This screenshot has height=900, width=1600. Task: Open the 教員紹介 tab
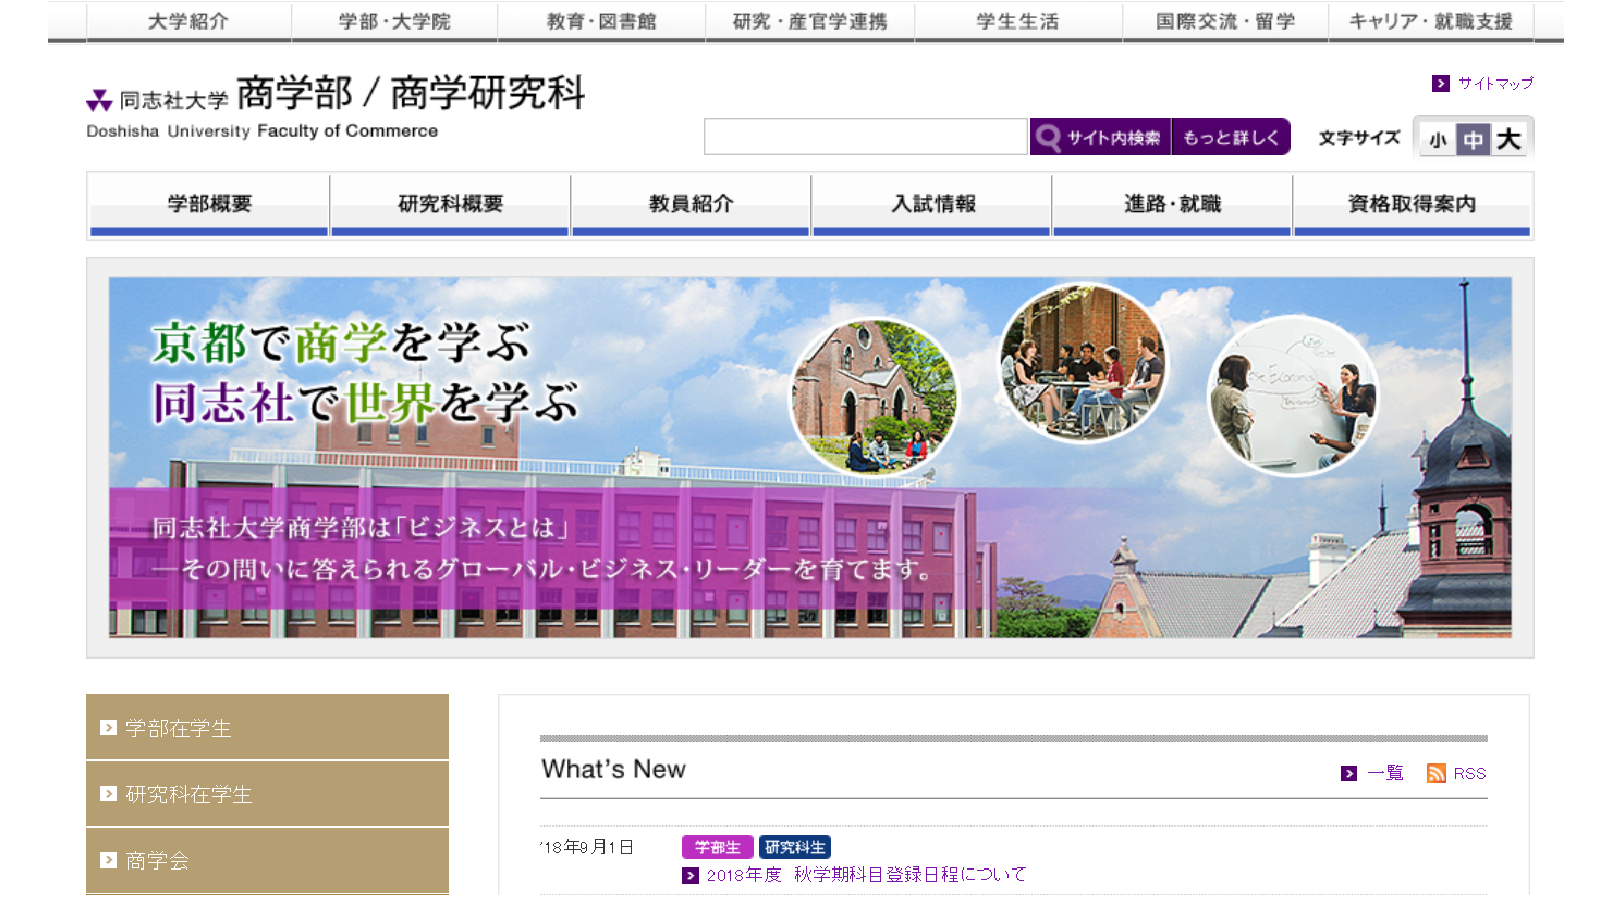coord(691,205)
